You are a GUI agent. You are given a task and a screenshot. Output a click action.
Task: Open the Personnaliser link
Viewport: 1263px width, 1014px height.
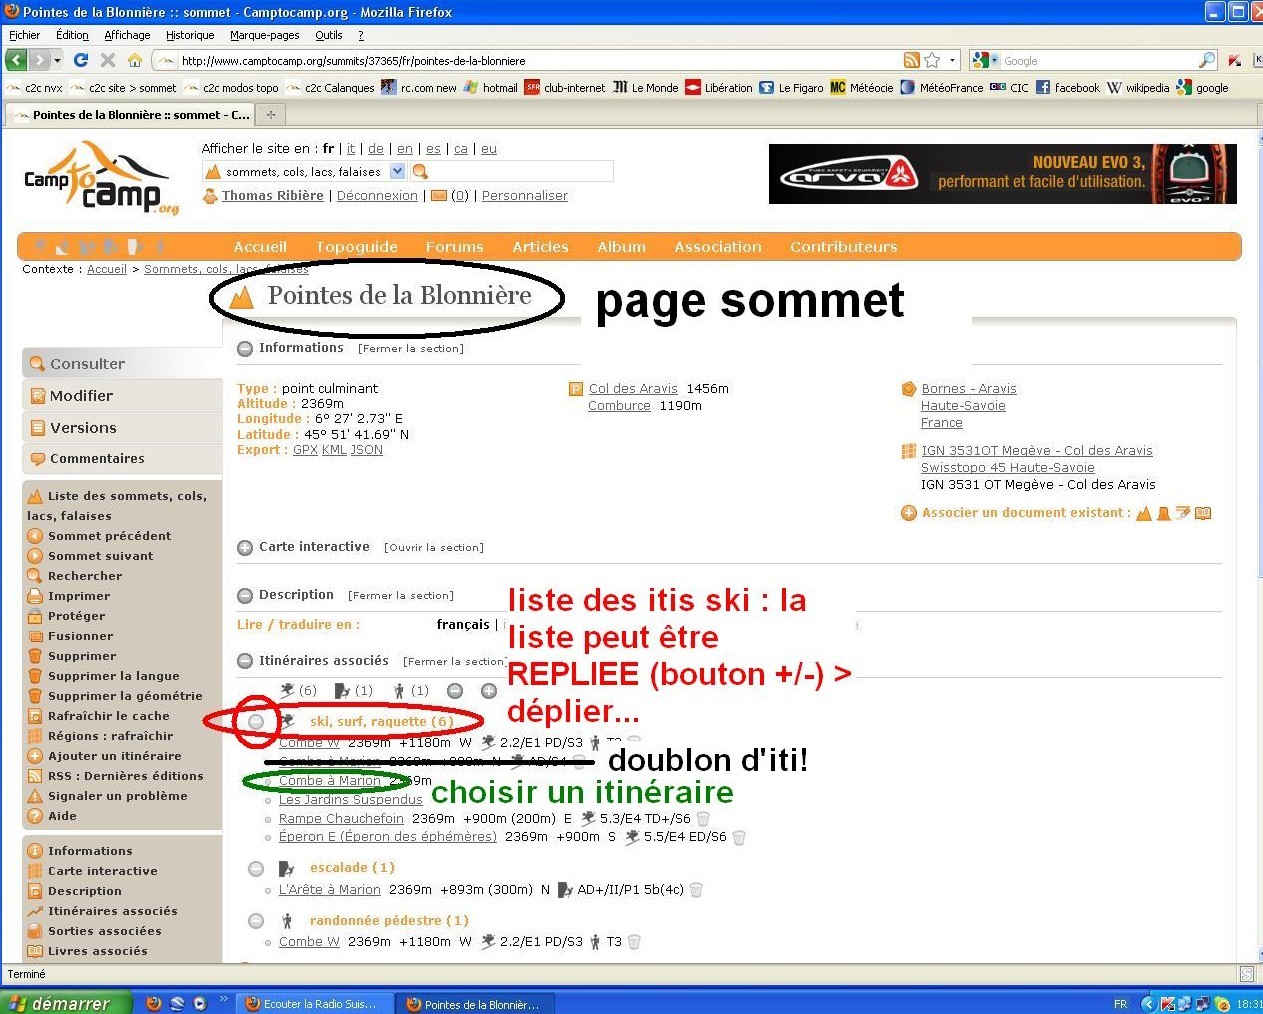coord(525,196)
